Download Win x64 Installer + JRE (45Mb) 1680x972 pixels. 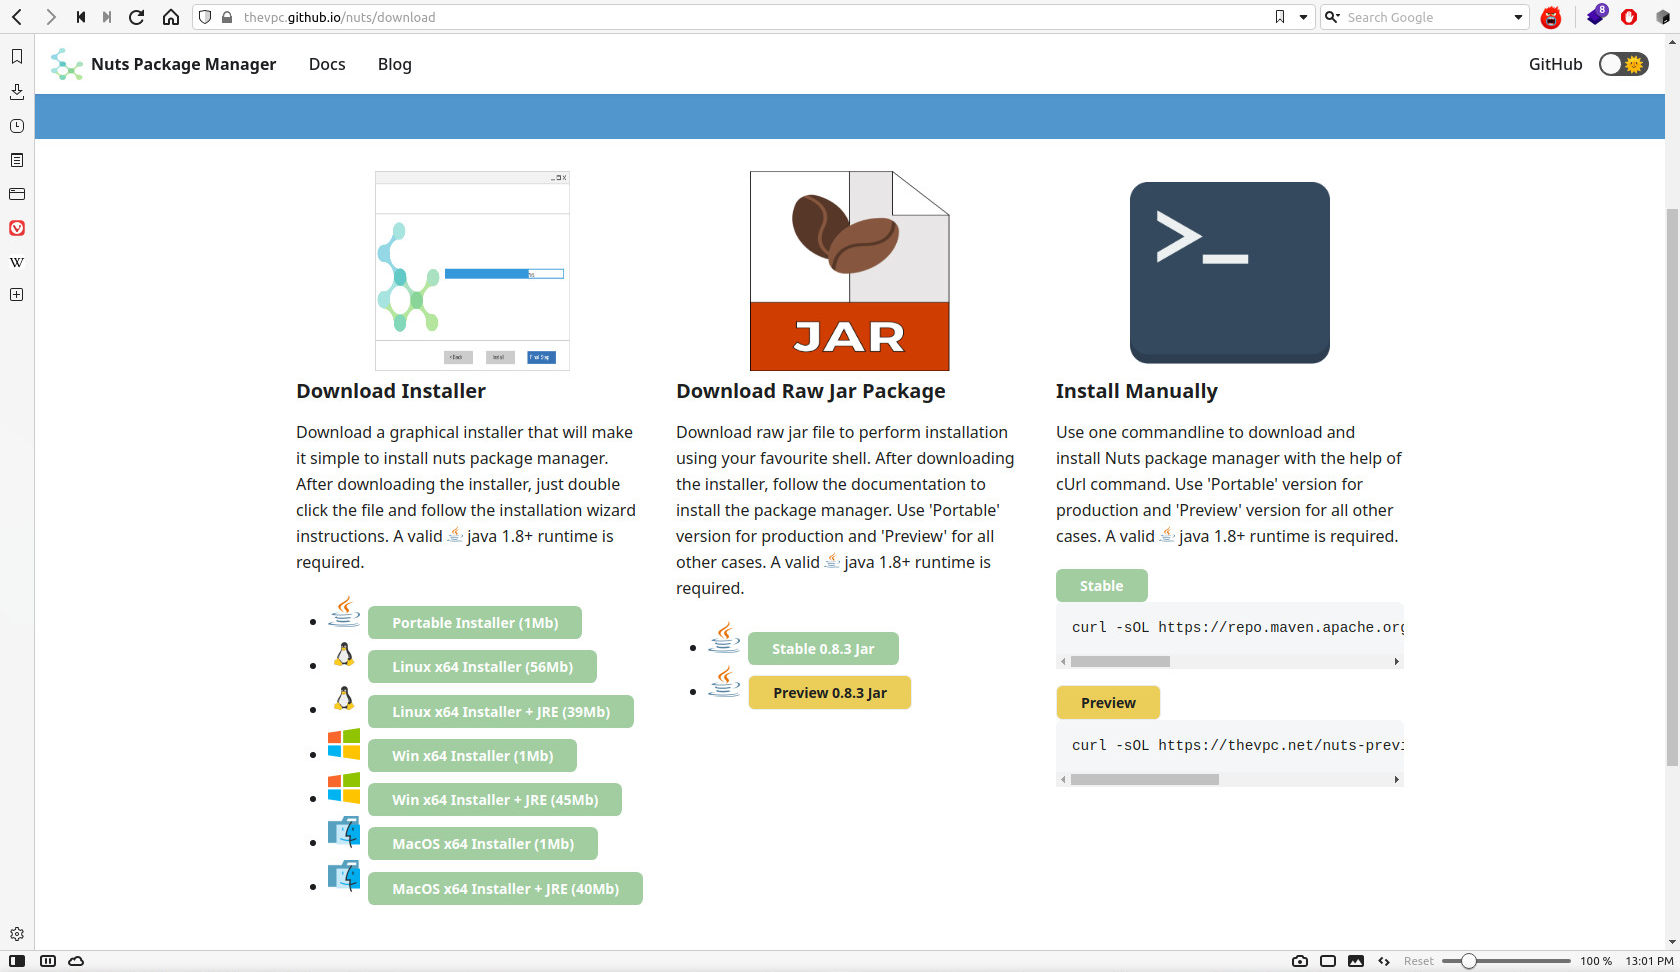[495, 799]
